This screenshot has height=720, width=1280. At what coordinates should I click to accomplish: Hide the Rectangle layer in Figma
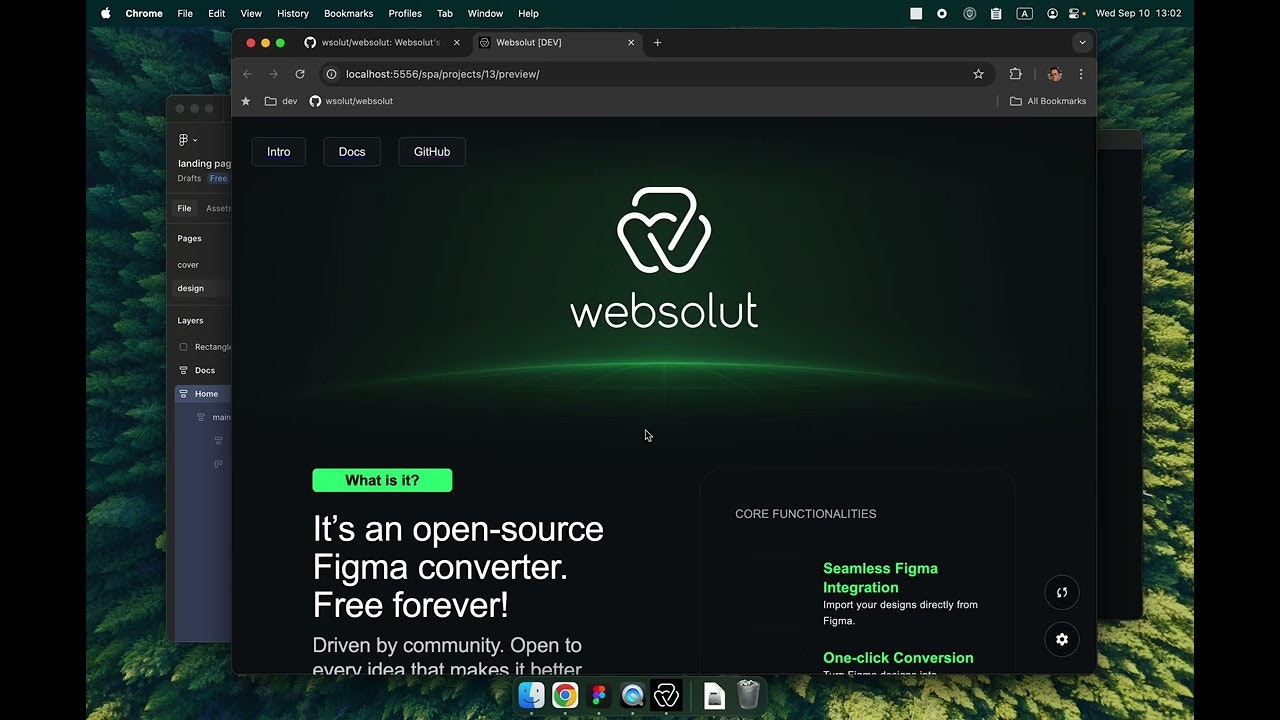tap(183, 346)
